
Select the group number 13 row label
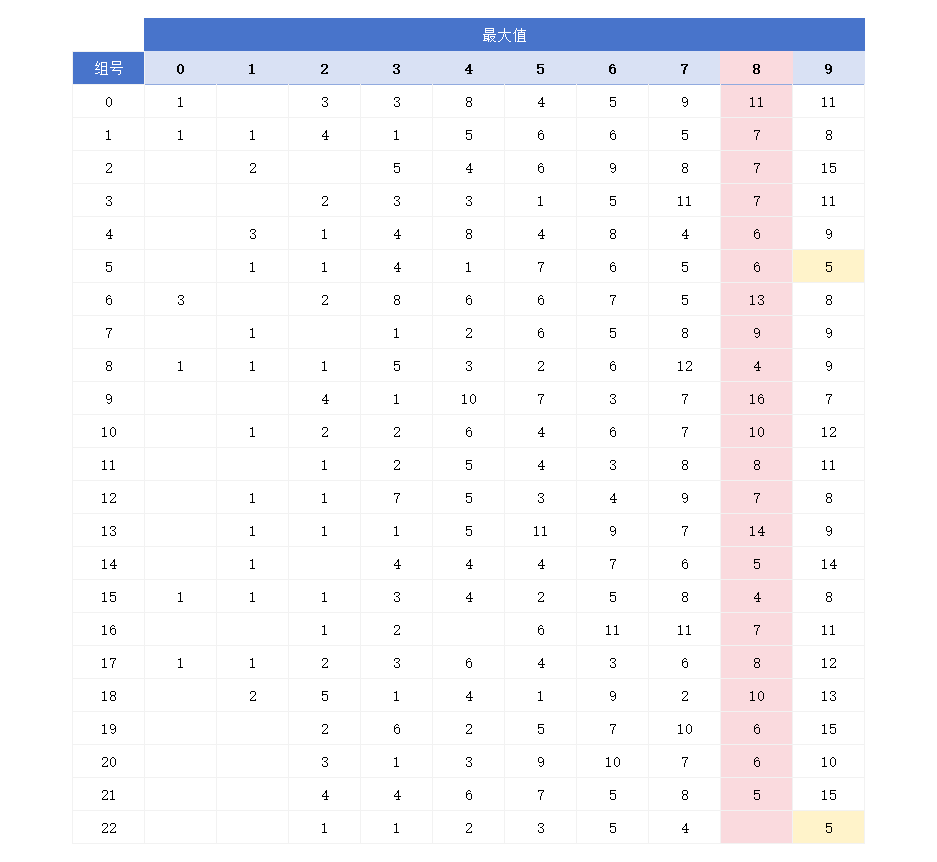click(108, 531)
